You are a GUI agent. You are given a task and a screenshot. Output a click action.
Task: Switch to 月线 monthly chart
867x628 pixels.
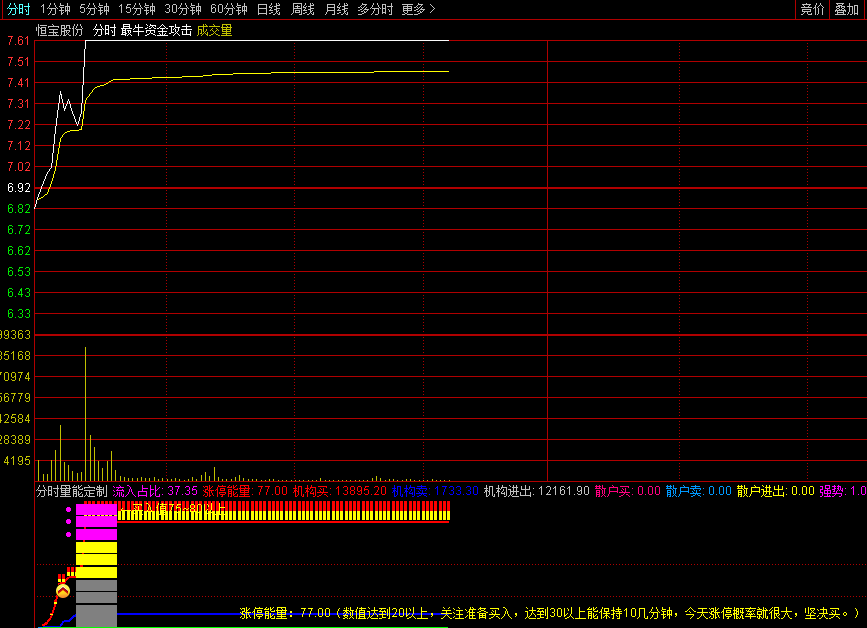point(336,9)
